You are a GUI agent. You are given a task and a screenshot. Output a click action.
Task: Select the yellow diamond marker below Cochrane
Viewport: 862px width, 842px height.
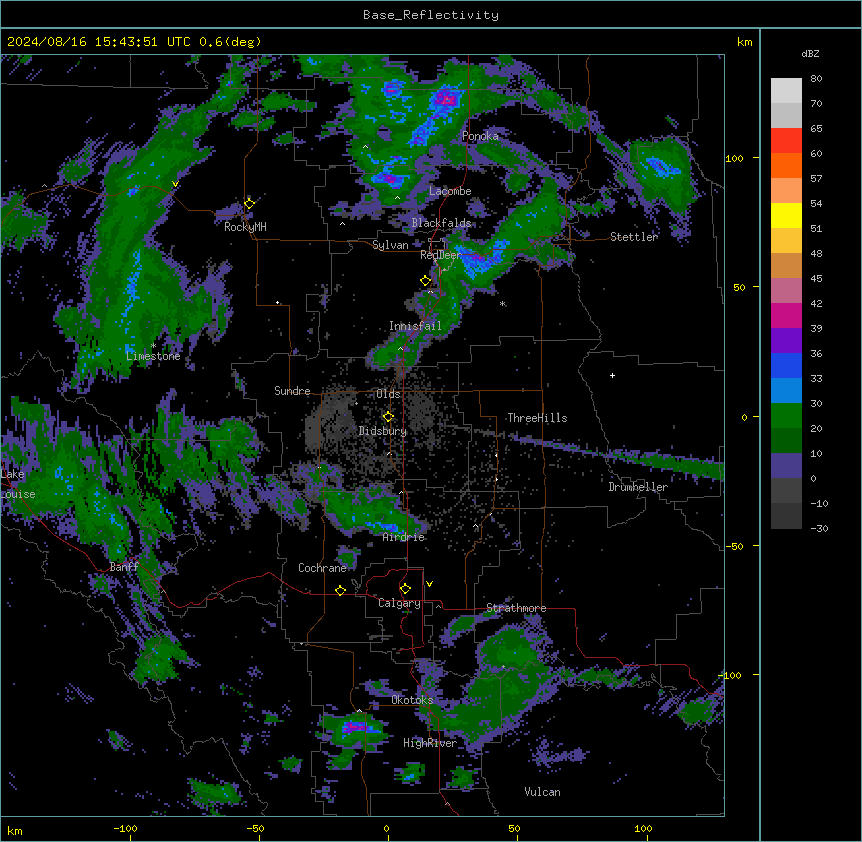(340, 590)
